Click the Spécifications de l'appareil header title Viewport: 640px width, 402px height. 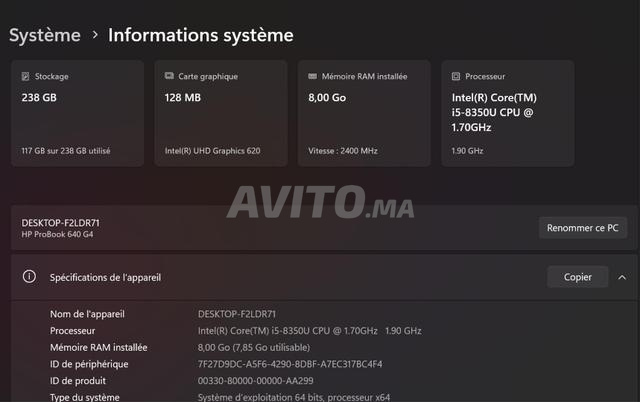[105, 277]
